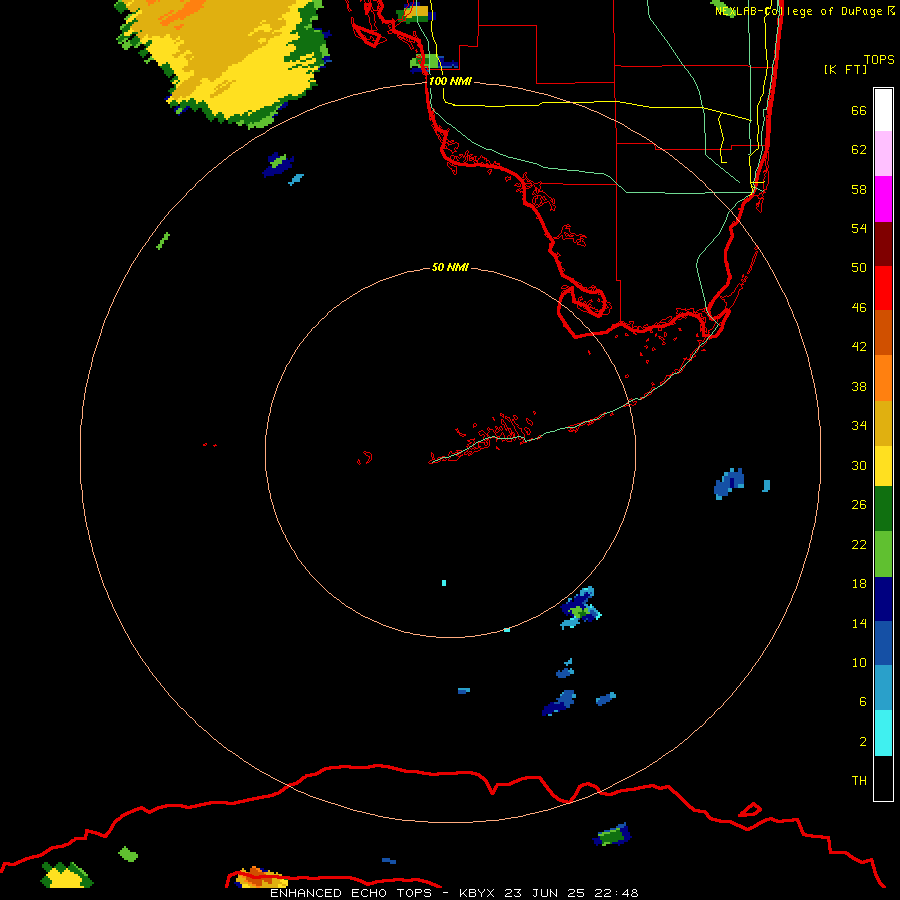
Task: Click the "KBYX" radar station ID
Action: point(476,893)
